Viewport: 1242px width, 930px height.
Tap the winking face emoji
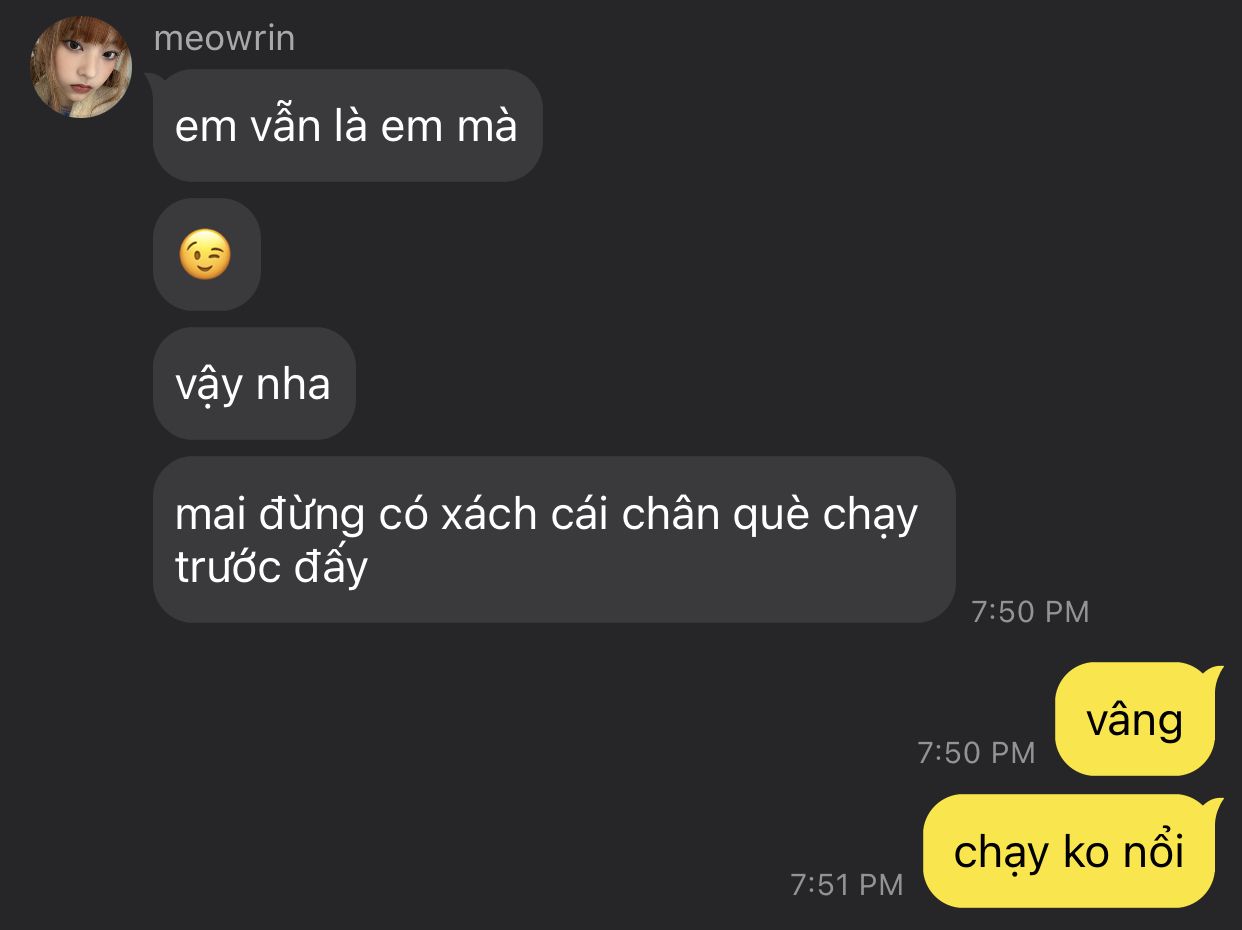point(205,254)
